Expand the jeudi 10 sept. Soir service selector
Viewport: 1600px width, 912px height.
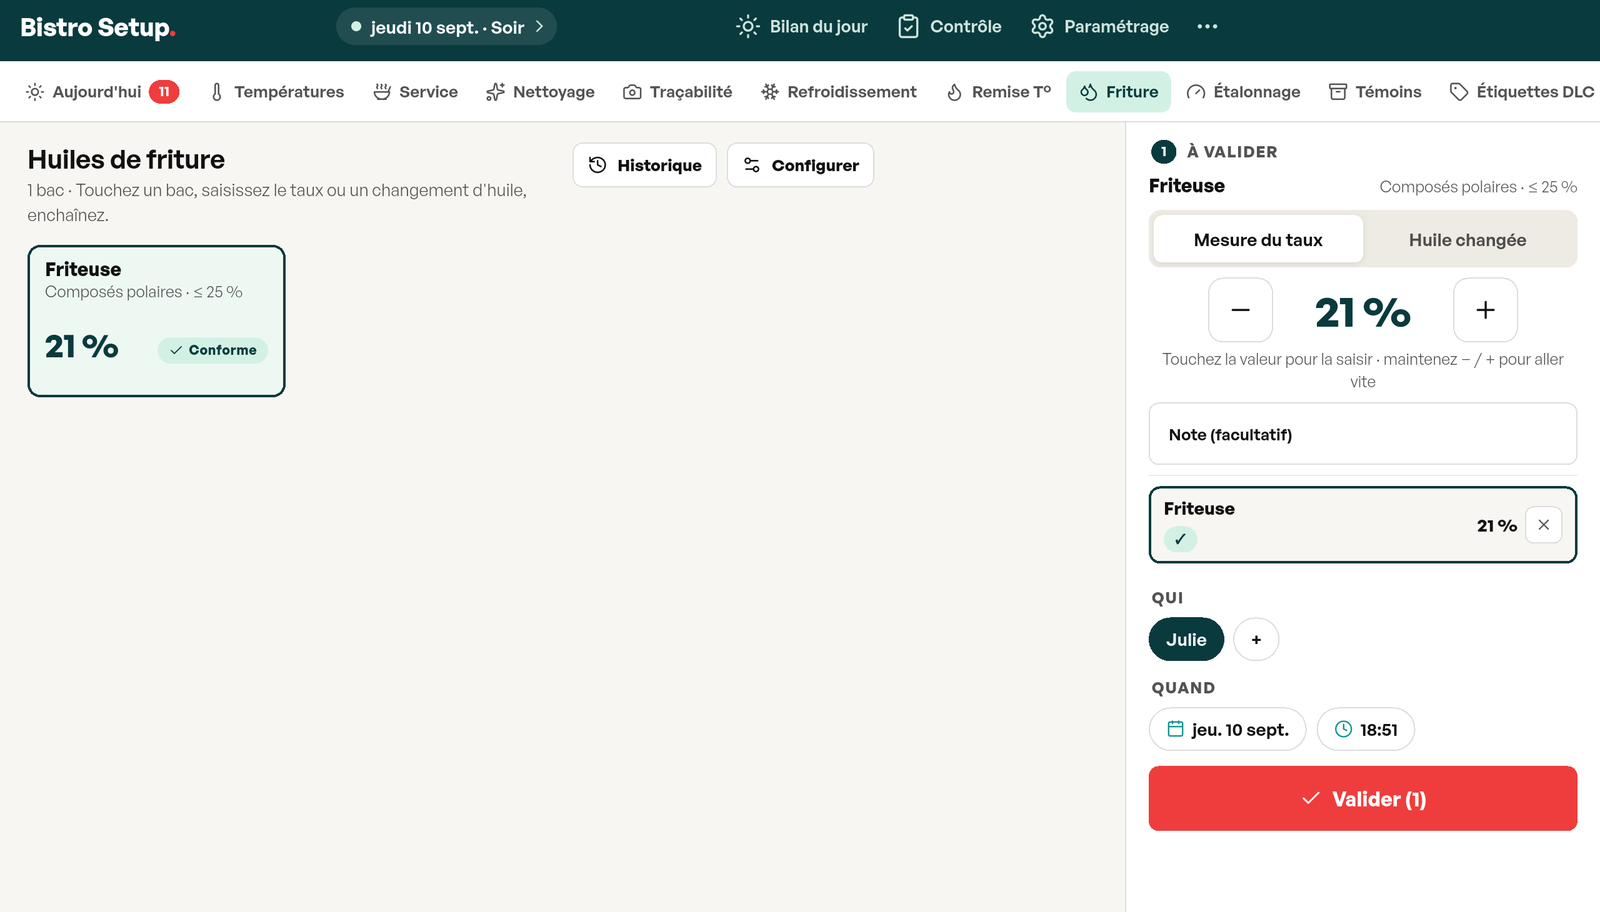tap(446, 27)
